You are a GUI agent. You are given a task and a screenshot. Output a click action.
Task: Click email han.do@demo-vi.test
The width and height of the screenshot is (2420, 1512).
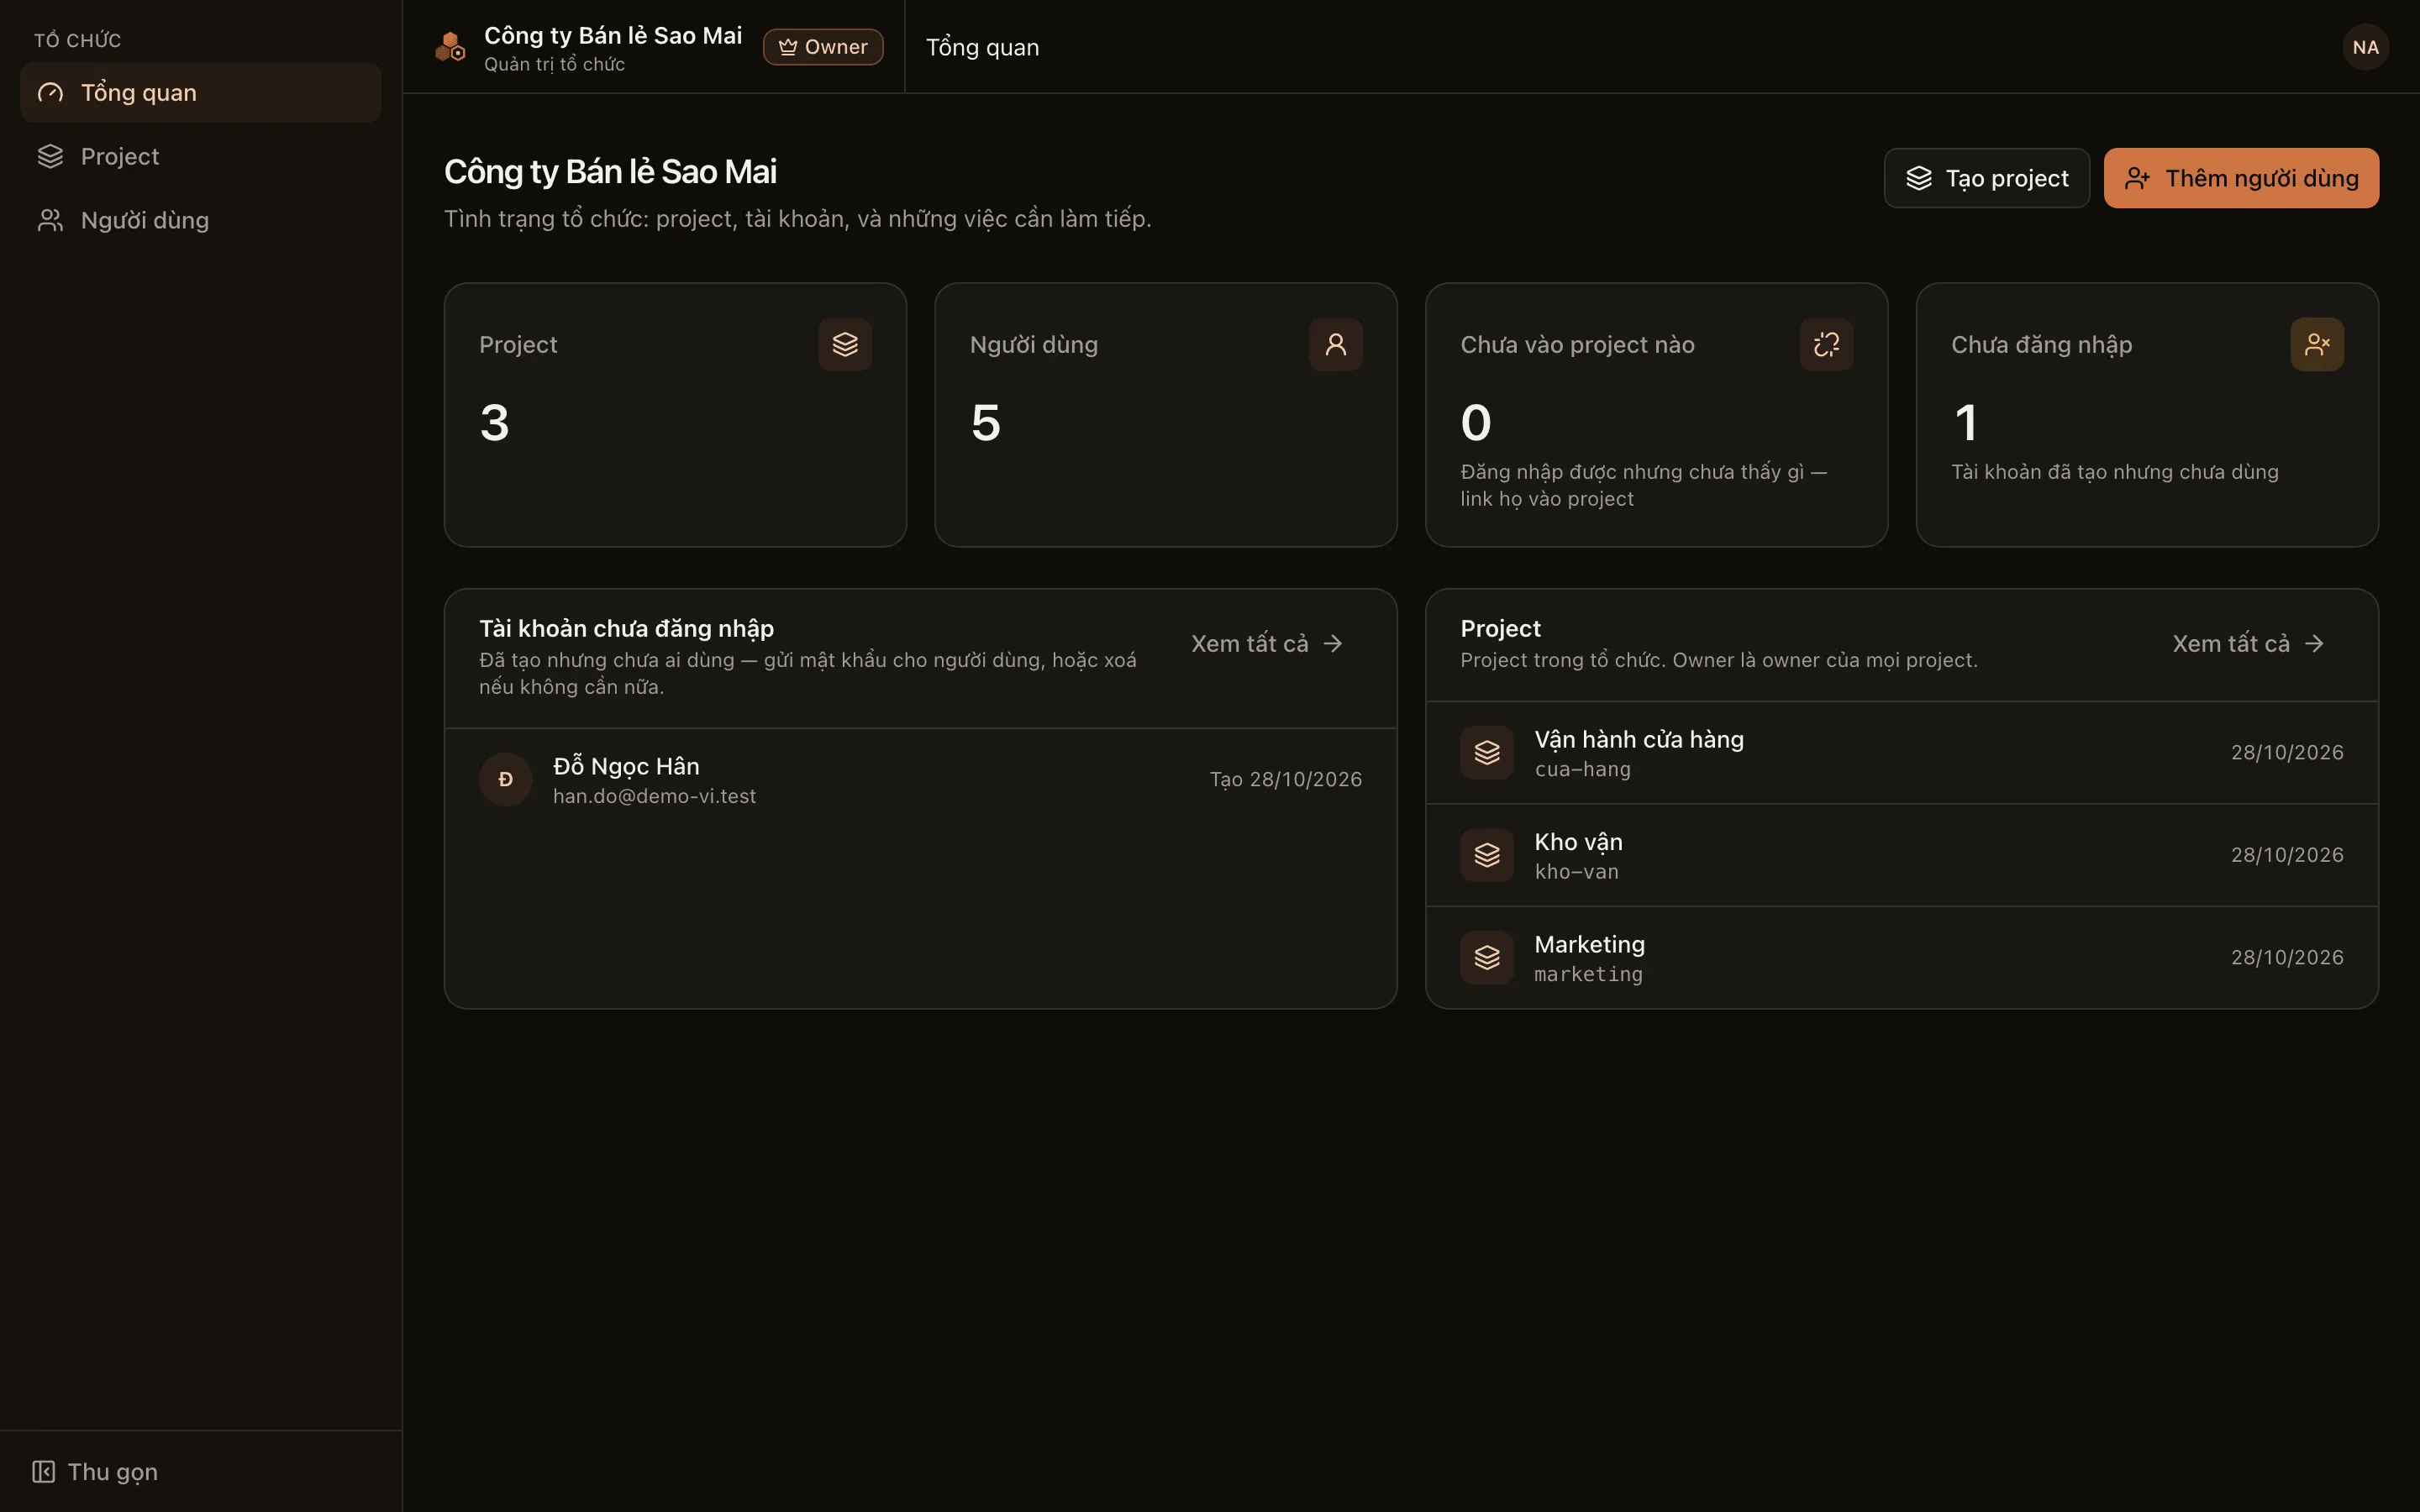click(x=654, y=796)
